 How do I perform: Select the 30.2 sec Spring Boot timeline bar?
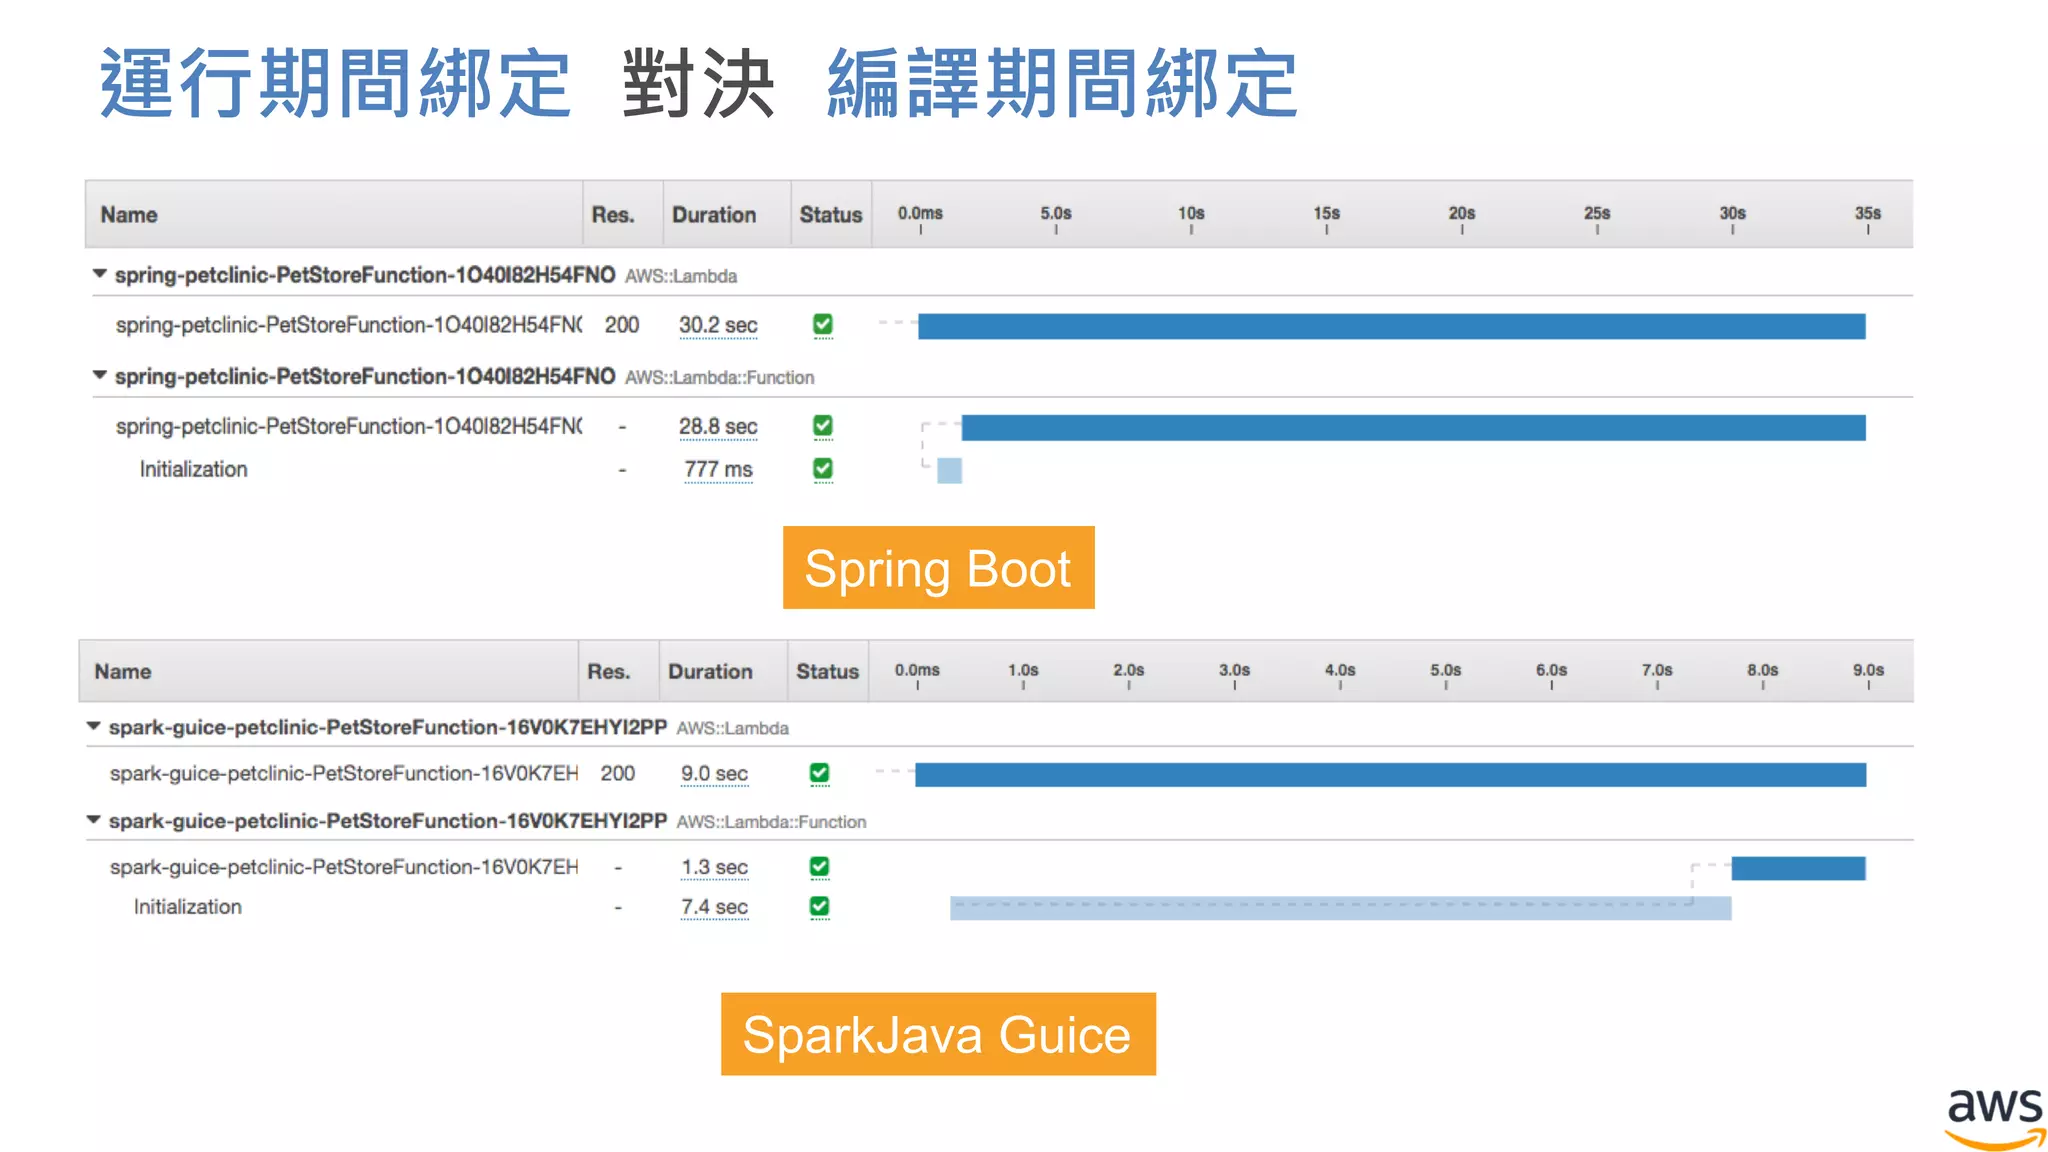(x=1391, y=326)
